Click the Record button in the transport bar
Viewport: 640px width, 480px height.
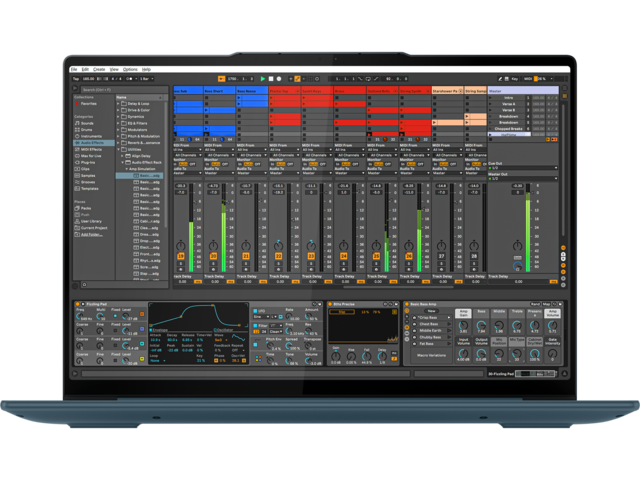pos(279,78)
